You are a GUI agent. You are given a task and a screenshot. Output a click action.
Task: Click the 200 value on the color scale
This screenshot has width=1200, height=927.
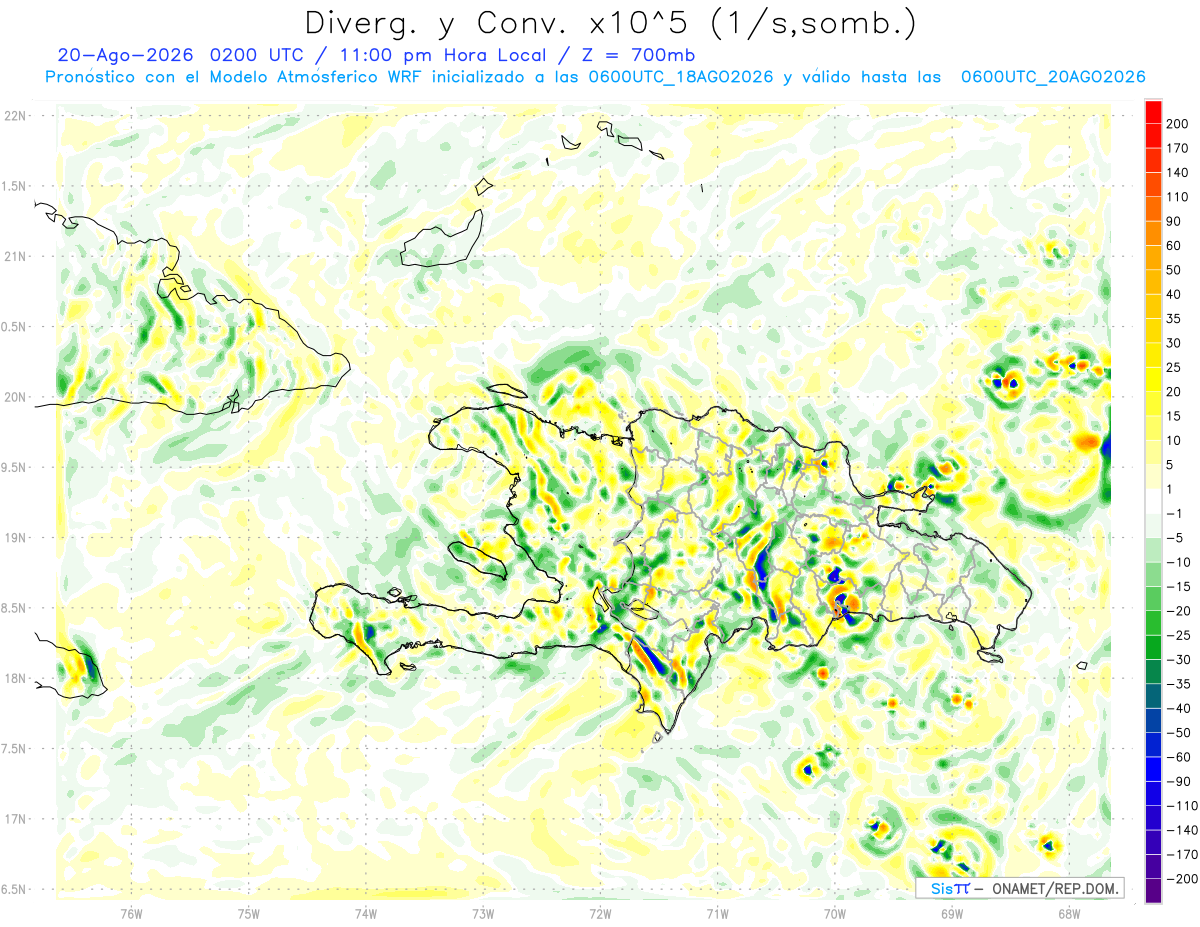(1177, 124)
